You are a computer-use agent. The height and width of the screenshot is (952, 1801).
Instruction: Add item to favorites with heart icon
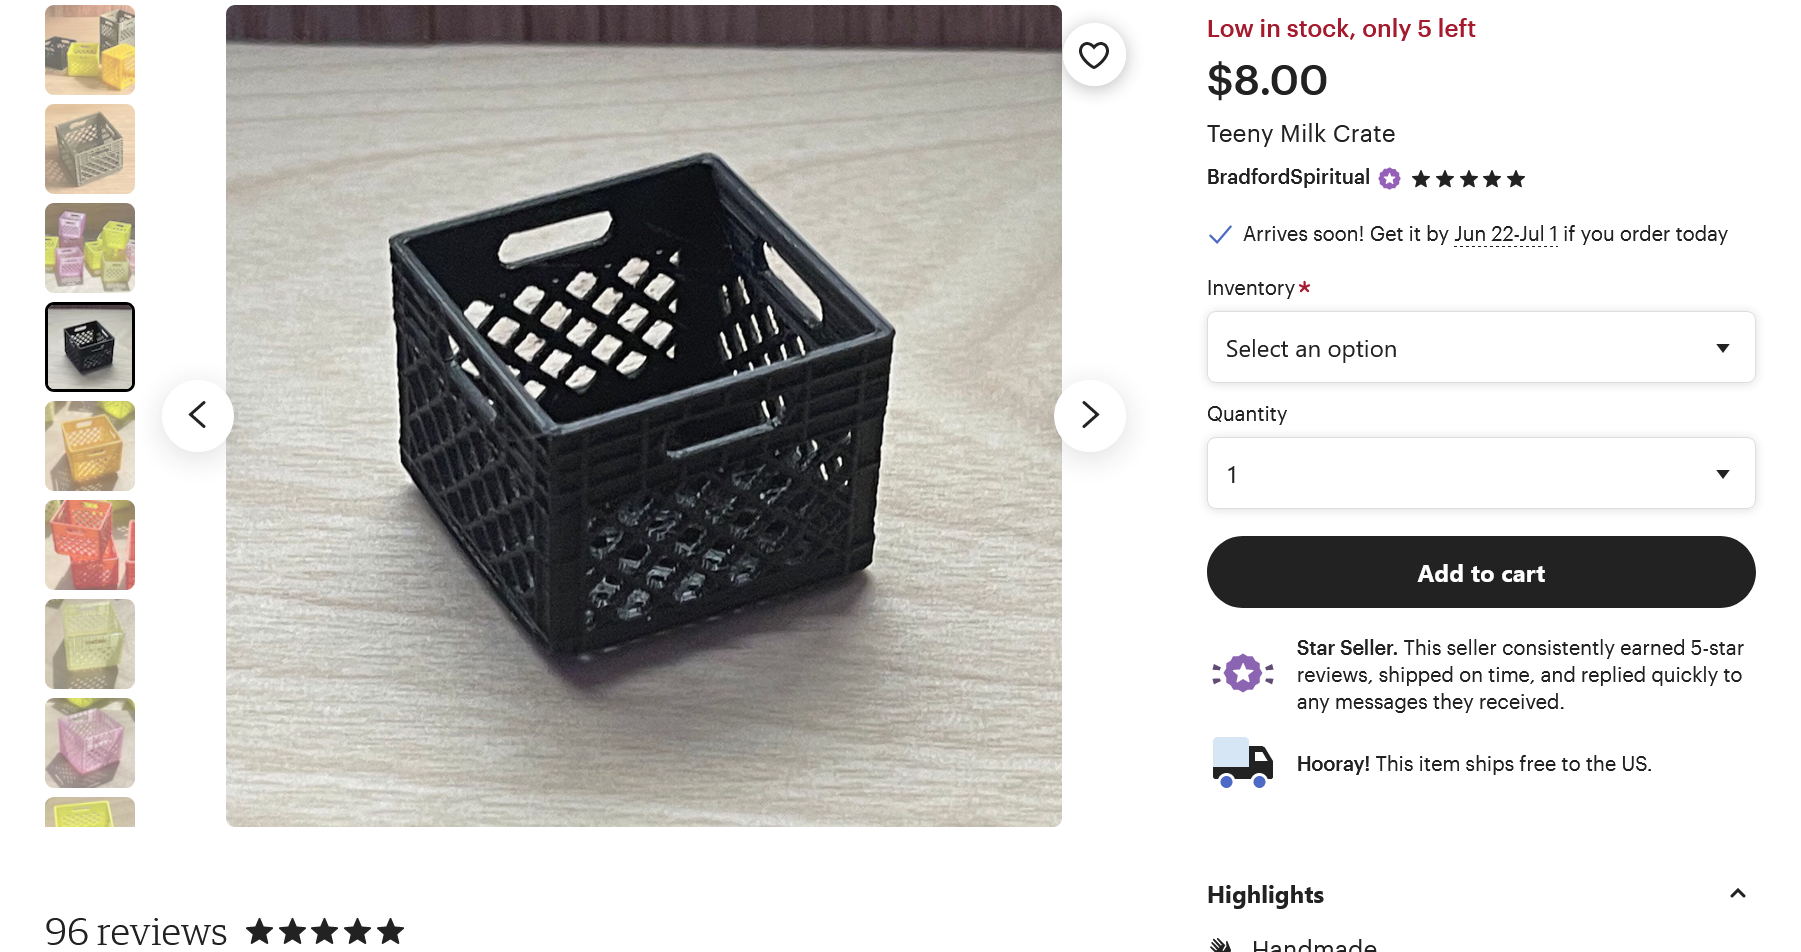tap(1093, 55)
